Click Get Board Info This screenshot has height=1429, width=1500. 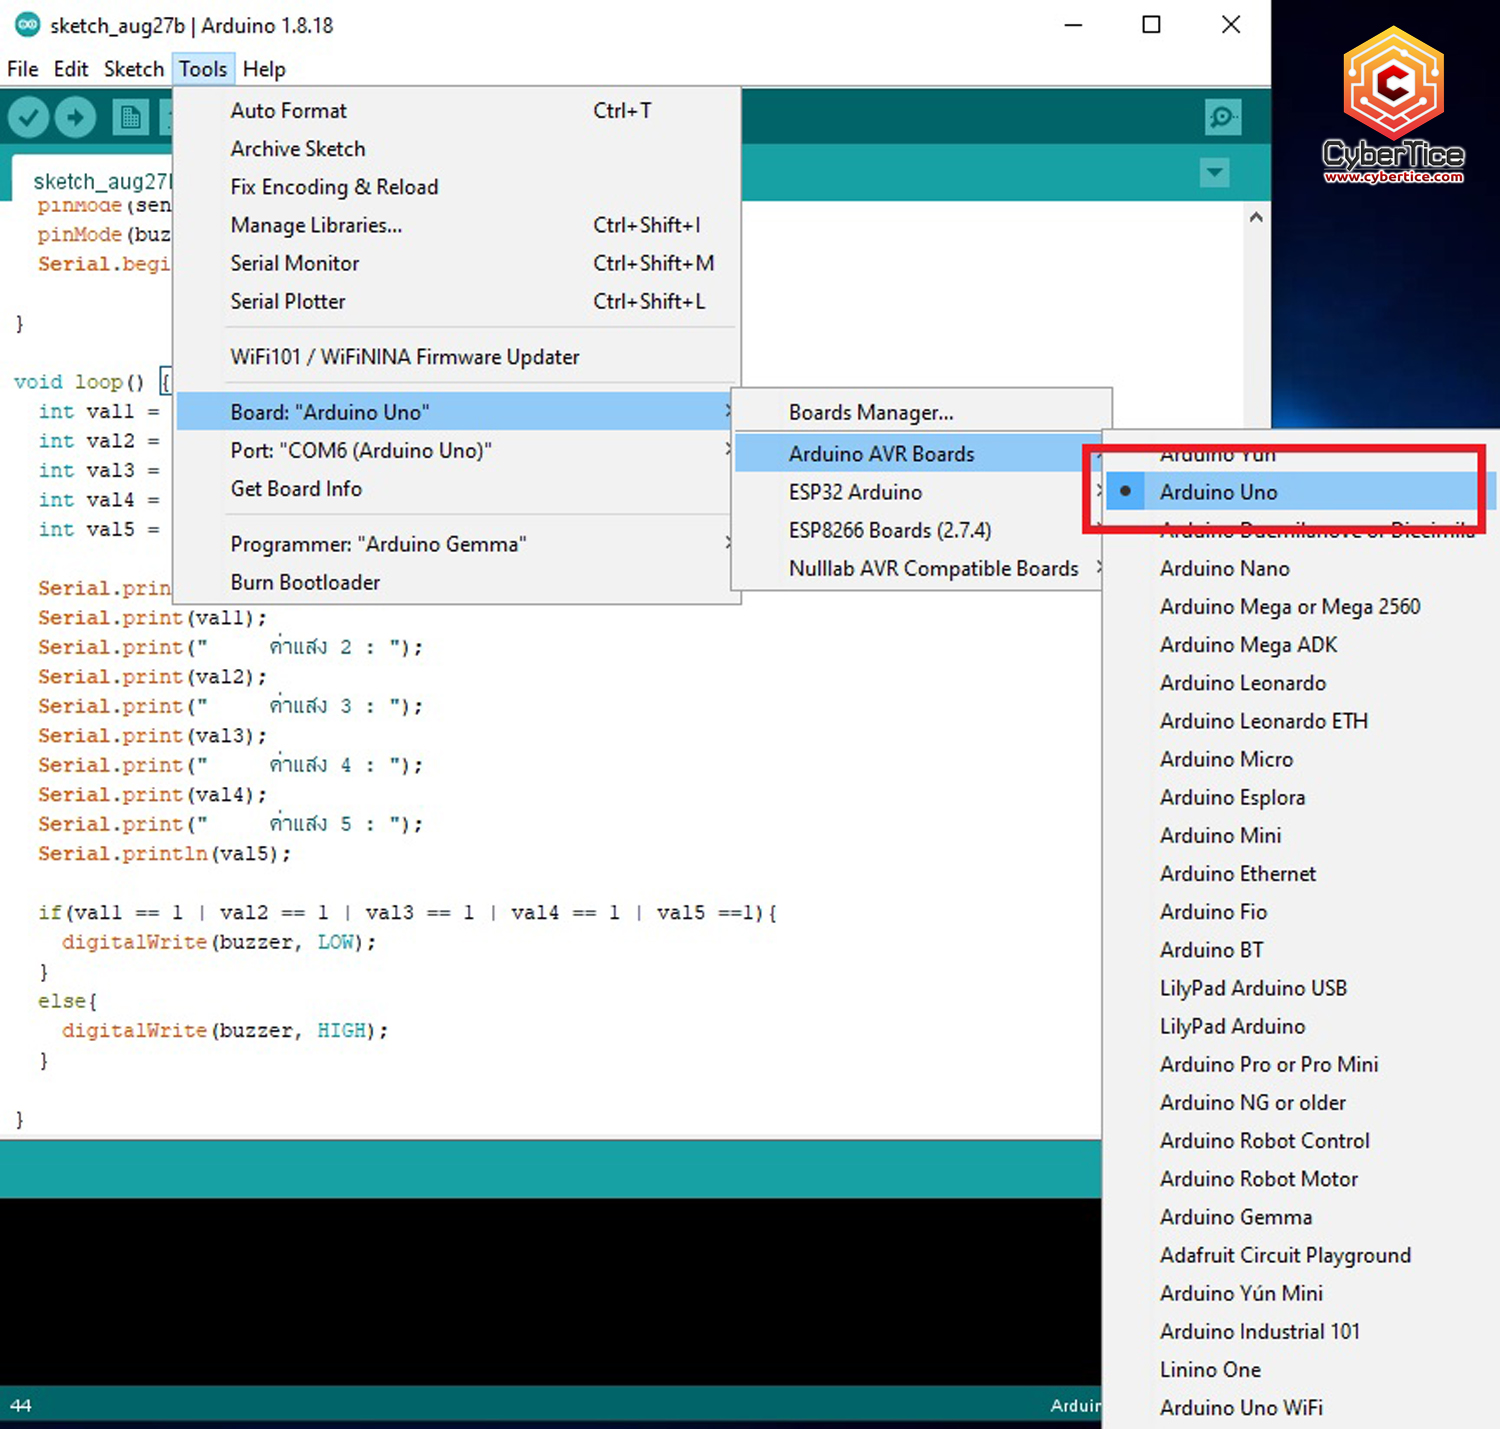coord(296,489)
